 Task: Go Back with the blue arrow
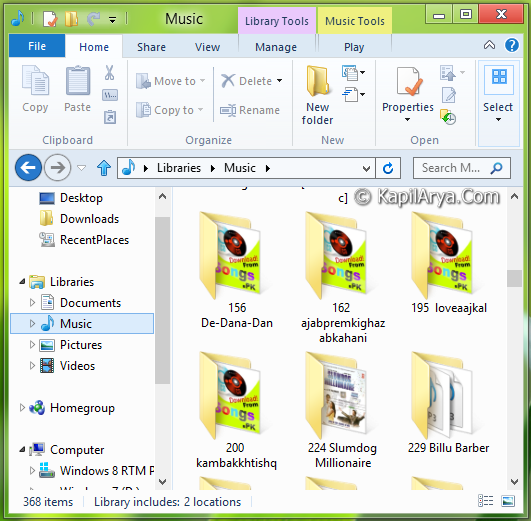[x=28, y=167]
